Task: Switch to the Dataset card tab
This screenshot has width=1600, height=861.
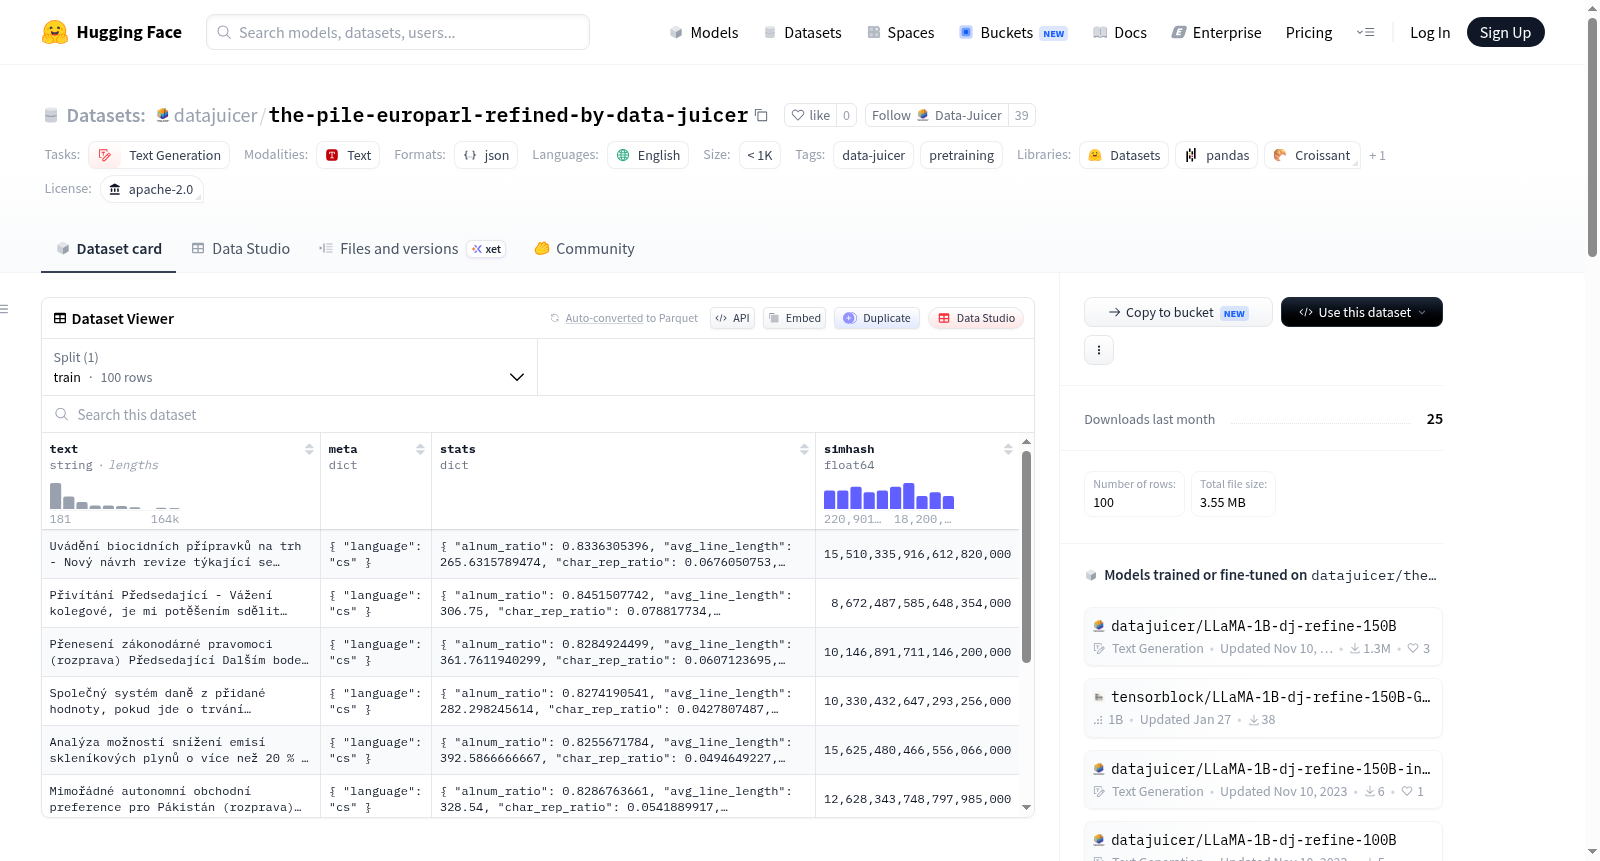Action: (108, 249)
